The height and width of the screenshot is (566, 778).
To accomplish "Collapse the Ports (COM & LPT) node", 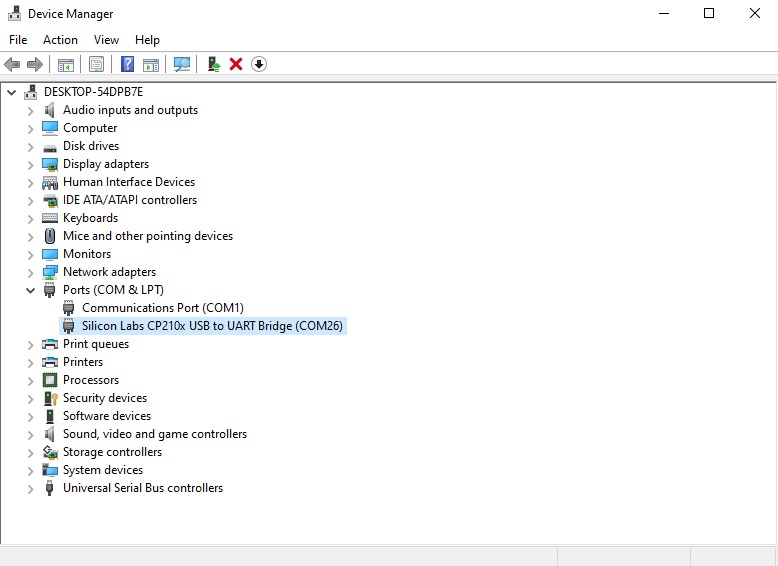I will 31,290.
